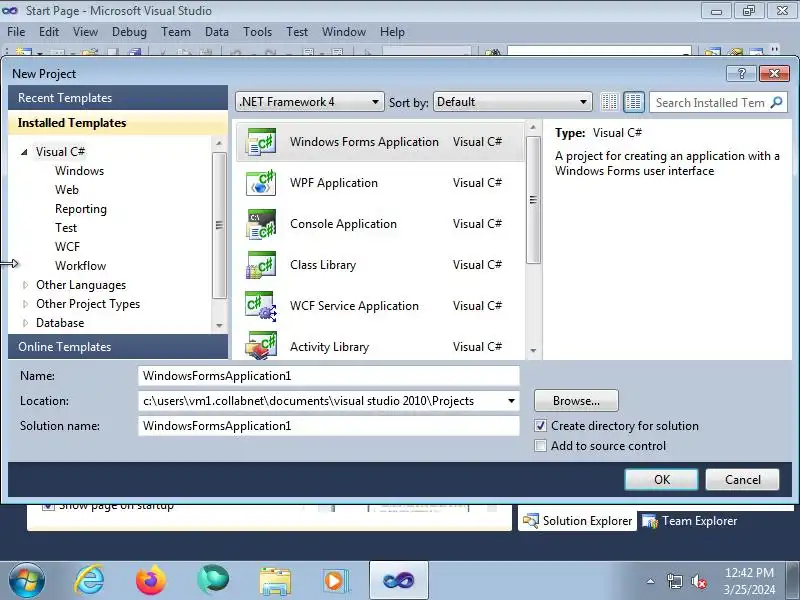
Task: Click template list scroll down arrow
Action: point(533,351)
